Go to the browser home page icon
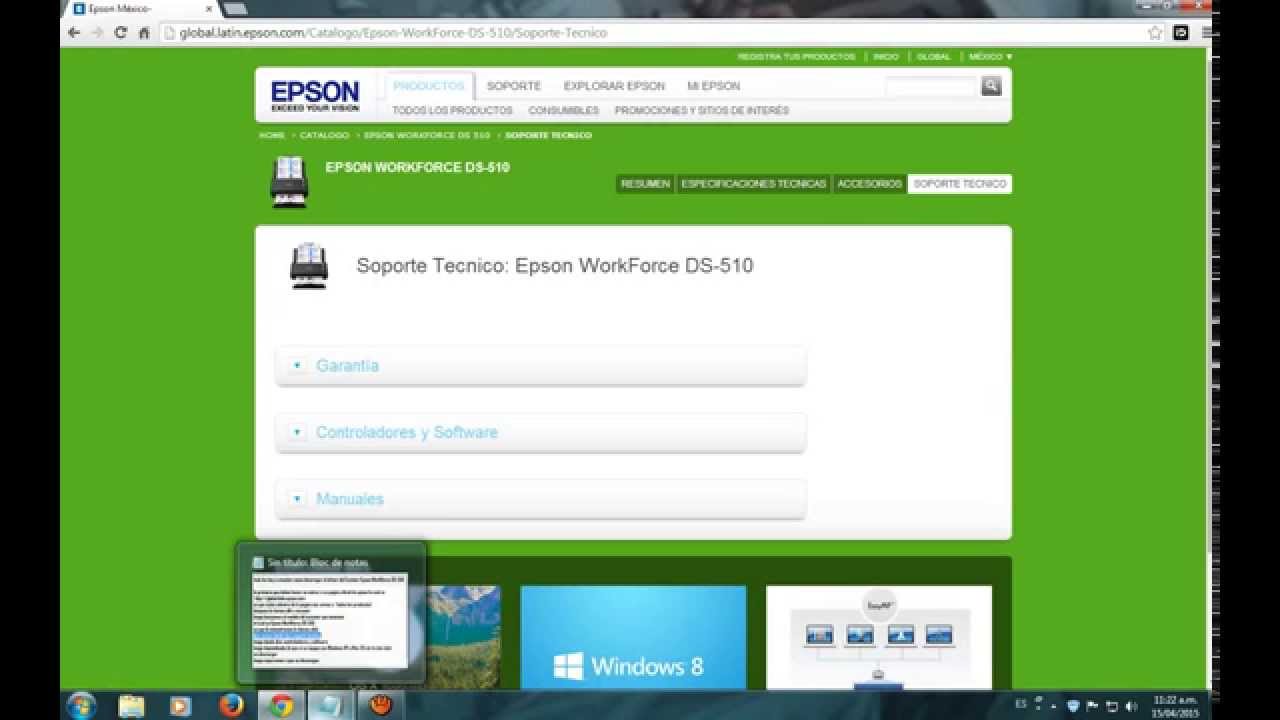The image size is (1280, 720). 144,32
